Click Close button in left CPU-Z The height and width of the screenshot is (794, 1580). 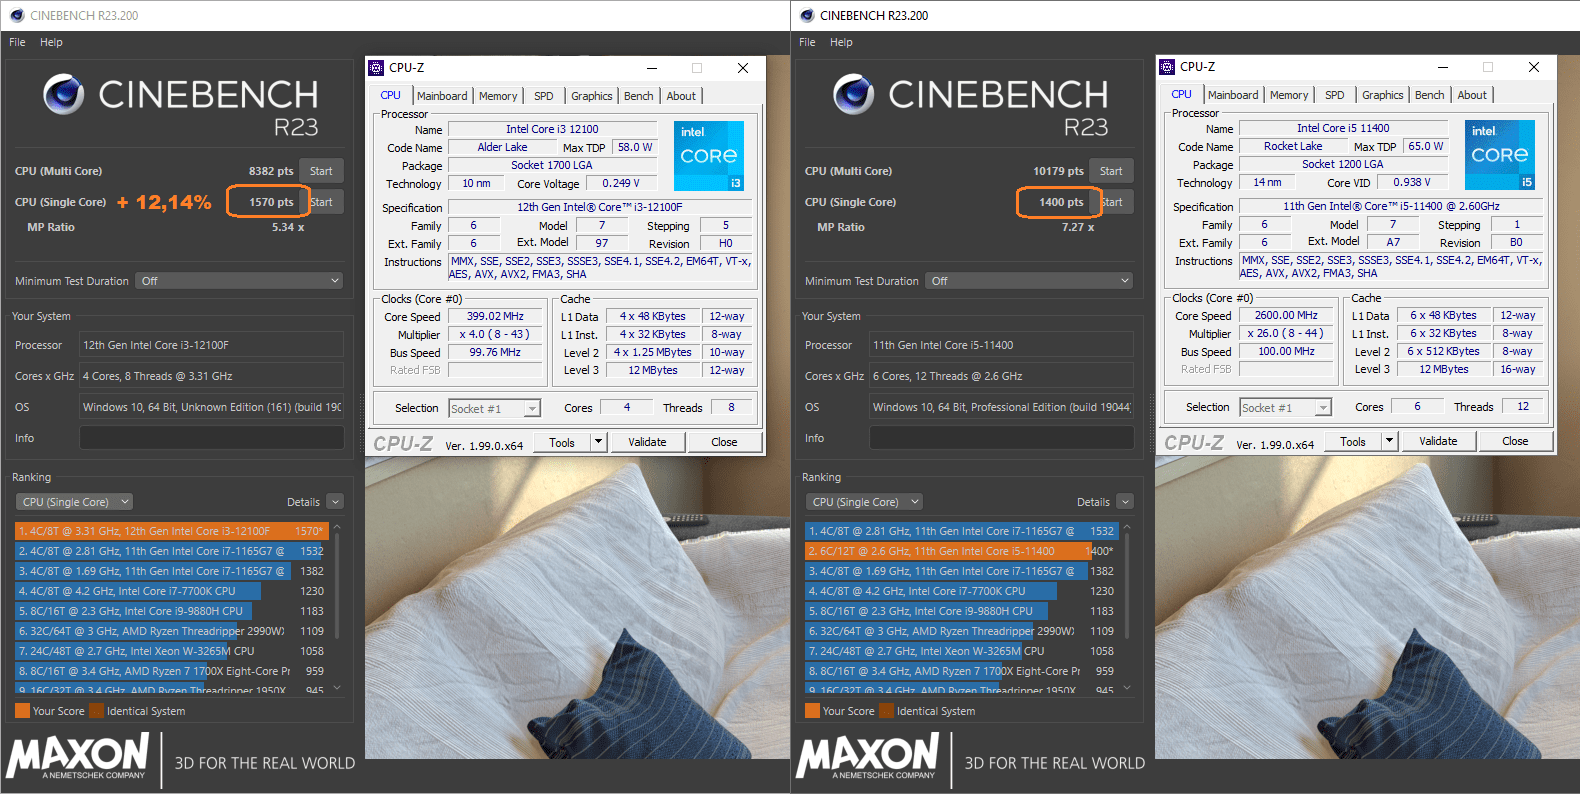[x=724, y=442]
